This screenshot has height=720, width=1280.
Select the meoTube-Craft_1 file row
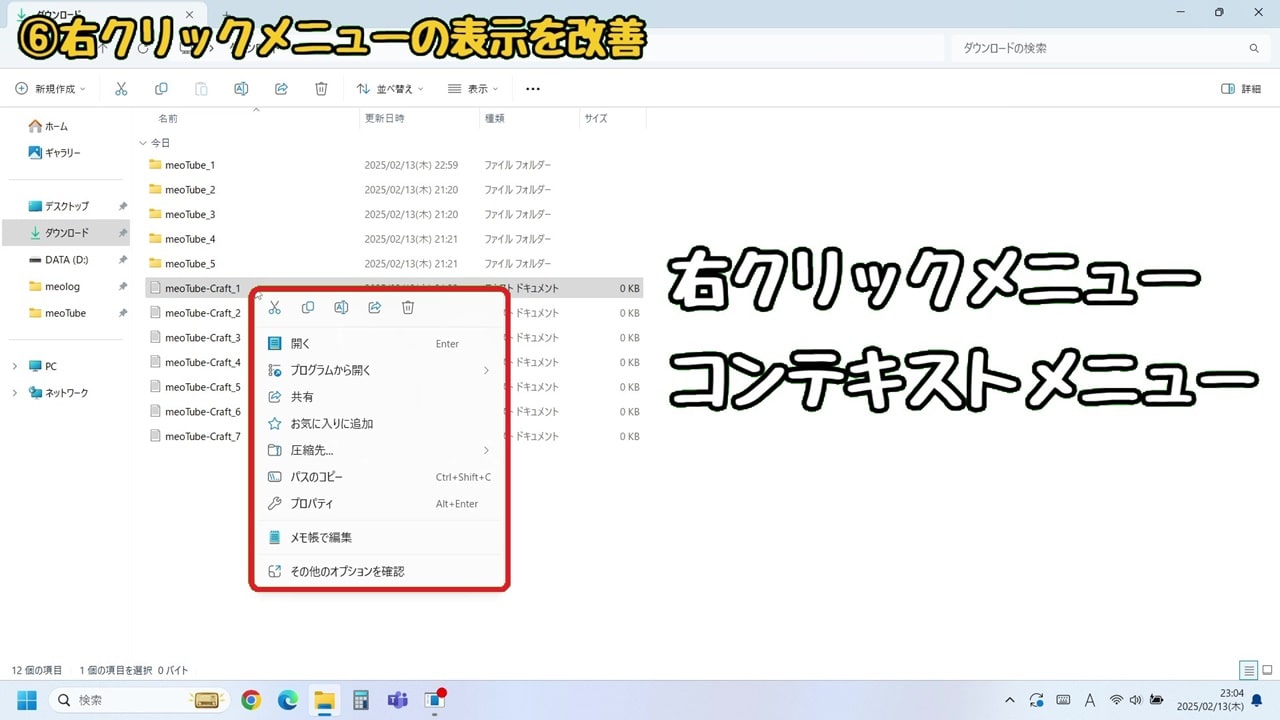tap(394, 288)
